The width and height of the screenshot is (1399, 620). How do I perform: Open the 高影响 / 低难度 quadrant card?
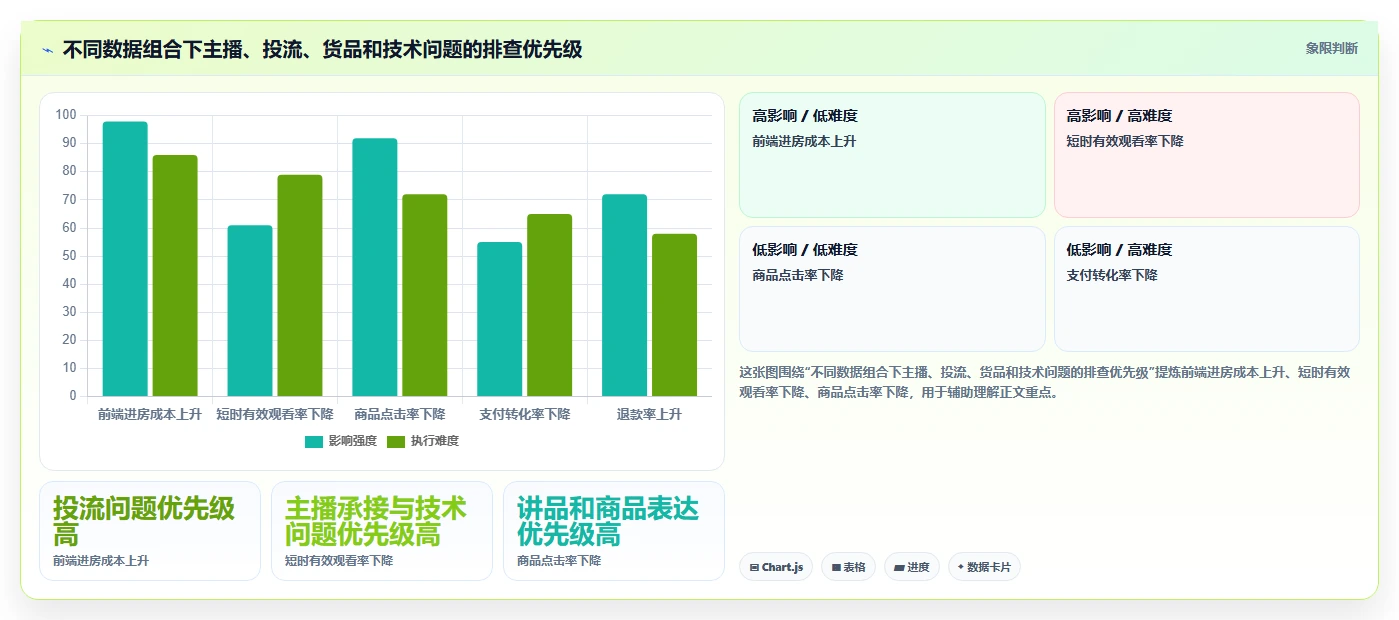click(x=892, y=155)
